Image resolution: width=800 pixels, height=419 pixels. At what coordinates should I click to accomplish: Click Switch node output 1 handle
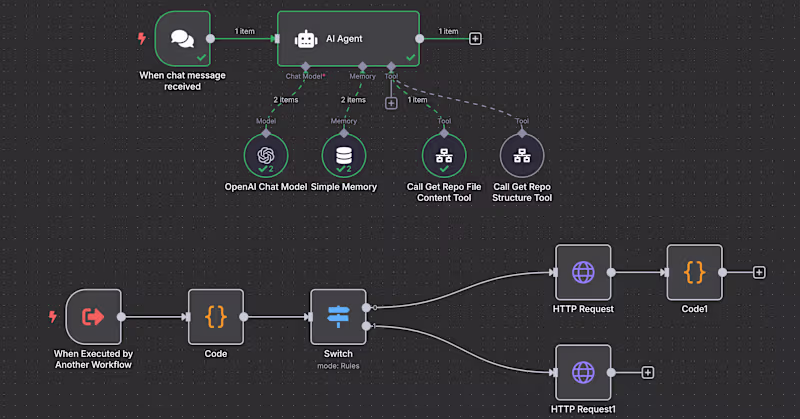point(366,326)
